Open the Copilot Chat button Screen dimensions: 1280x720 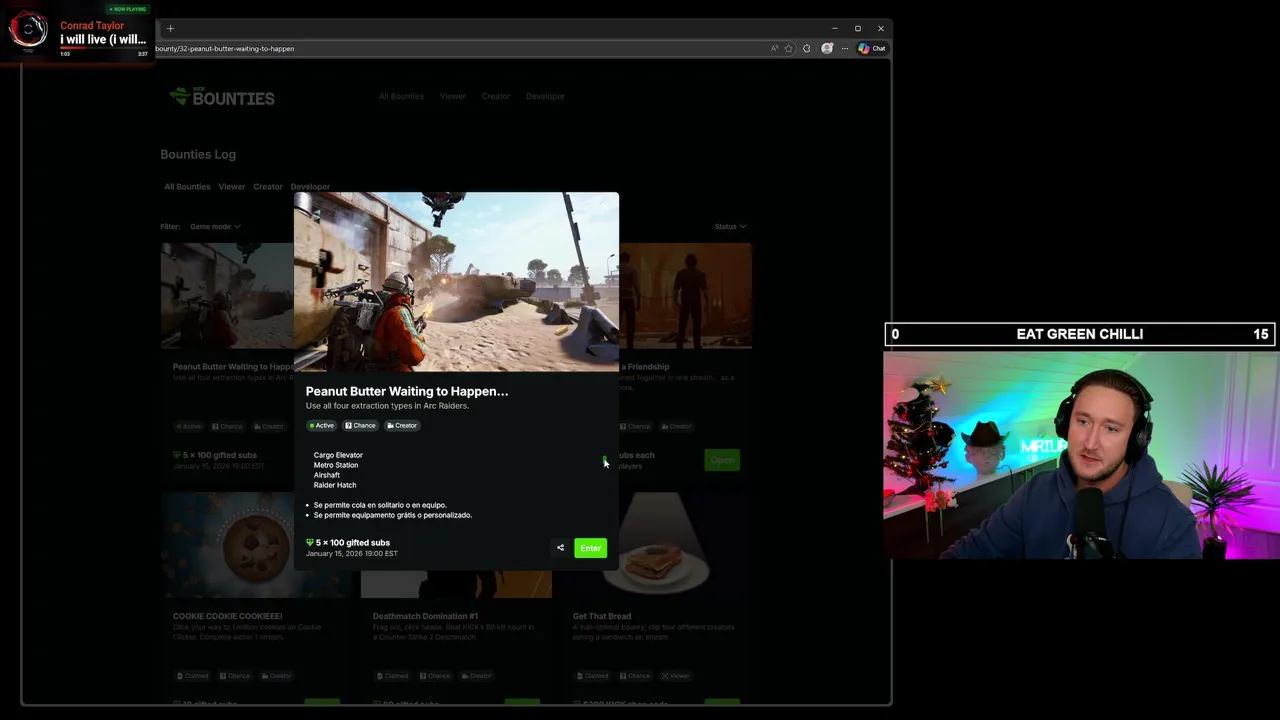tap(872, 48)
